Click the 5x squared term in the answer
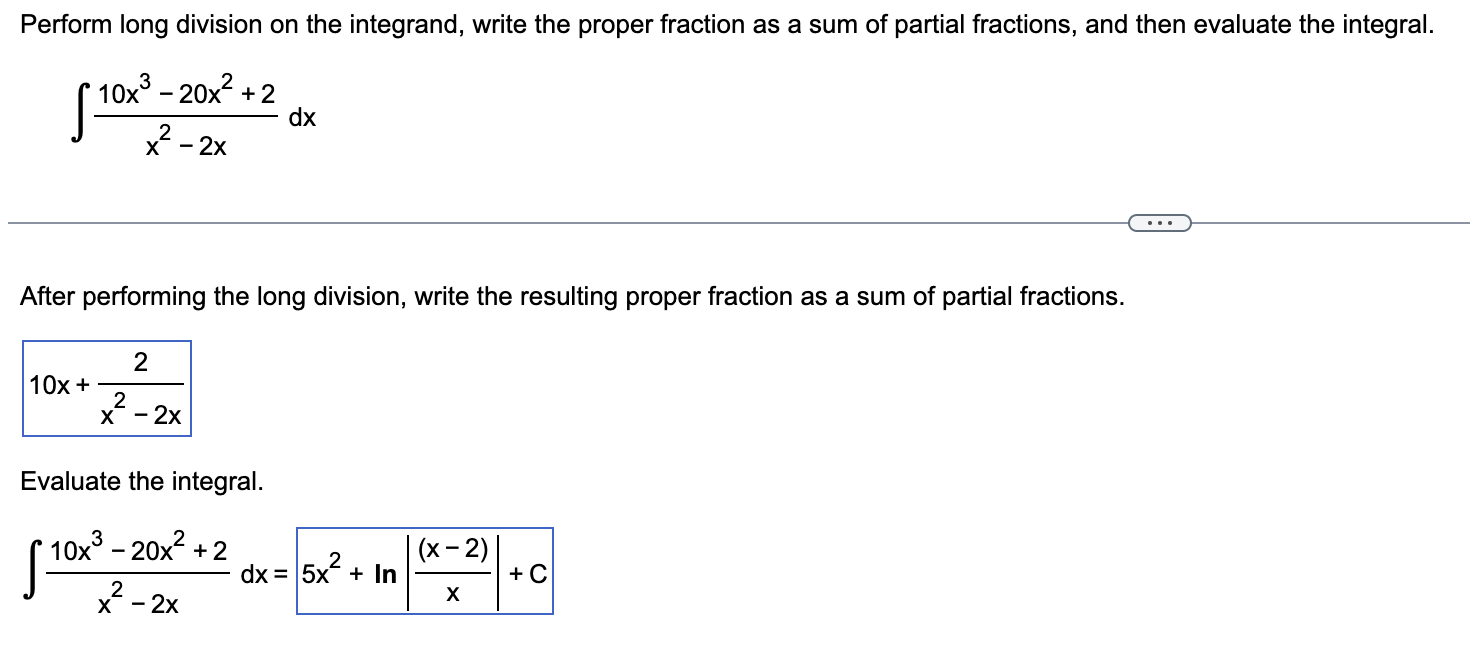Viewport: 1470px width, 648px height. coord(320,571)
